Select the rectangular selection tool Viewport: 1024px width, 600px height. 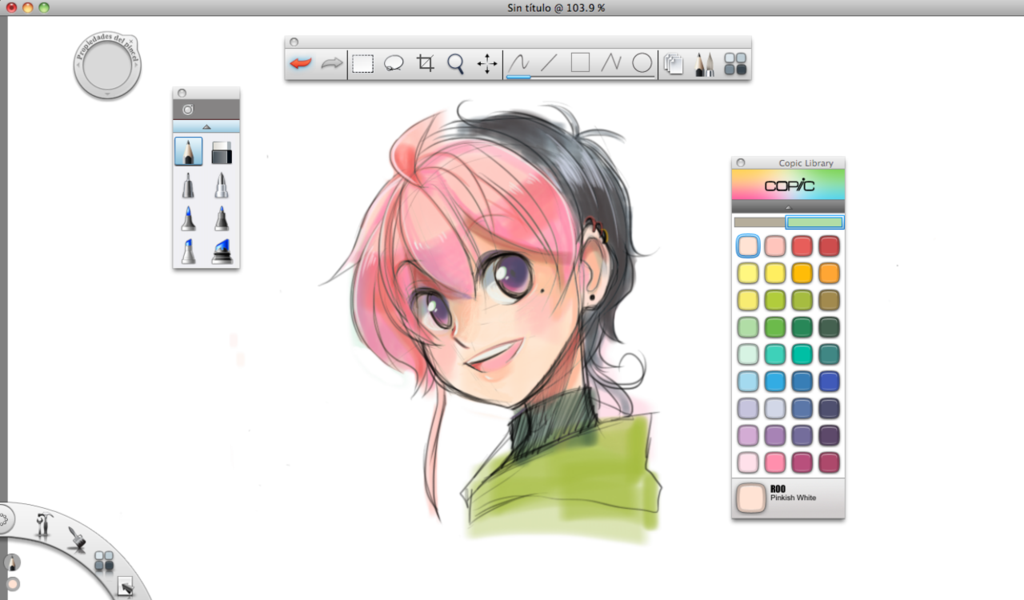(363, 63)
